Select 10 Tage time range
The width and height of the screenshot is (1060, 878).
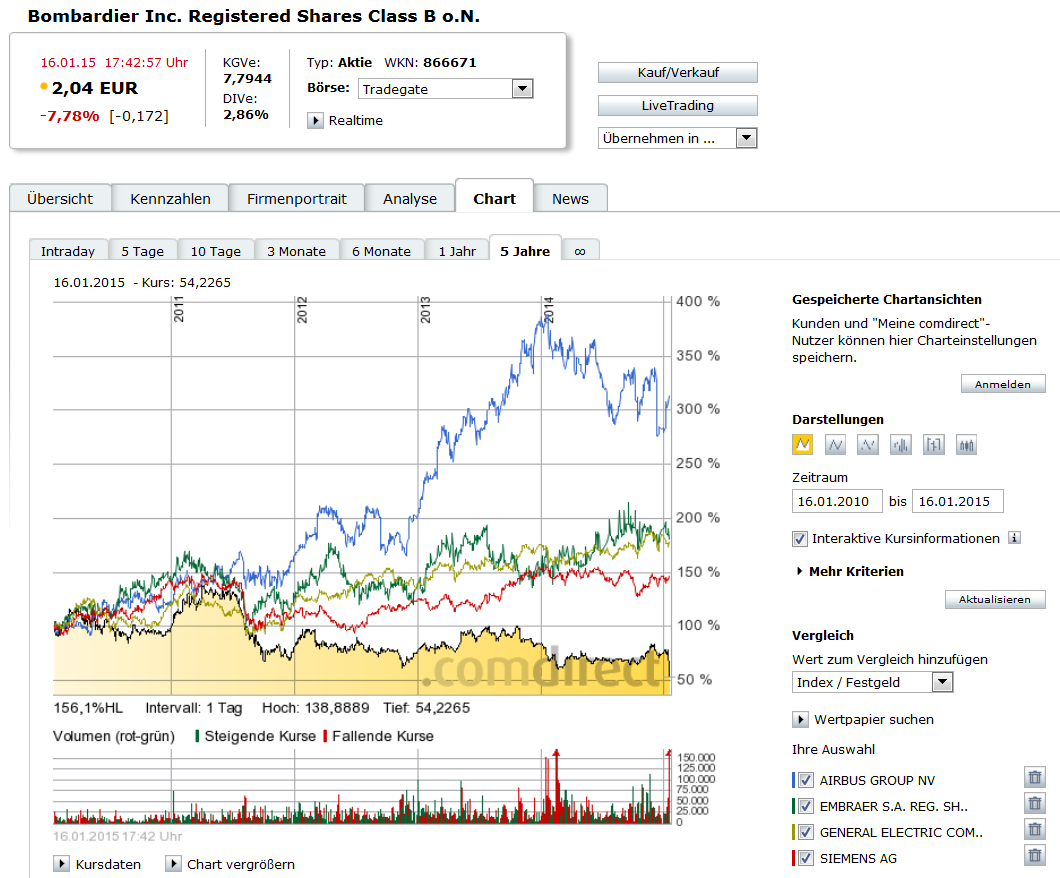click(x=216, y=251)
